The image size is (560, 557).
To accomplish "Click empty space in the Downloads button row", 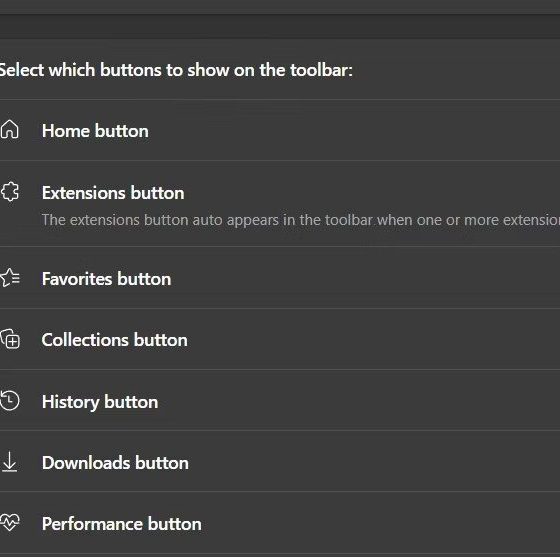I will (x=357, y=462).
